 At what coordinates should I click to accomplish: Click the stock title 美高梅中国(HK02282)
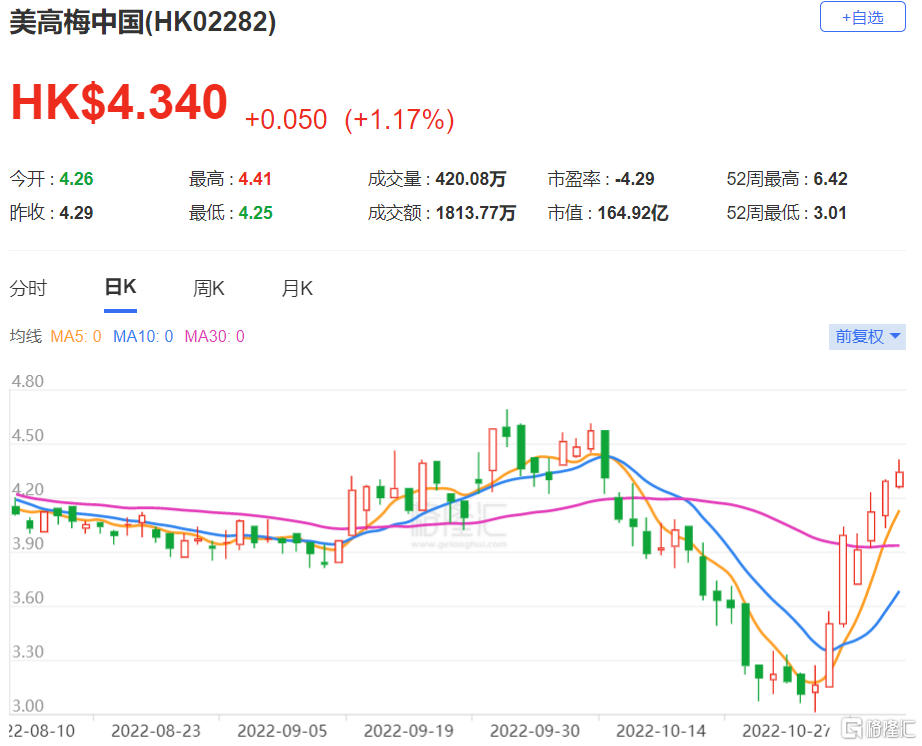143,22
